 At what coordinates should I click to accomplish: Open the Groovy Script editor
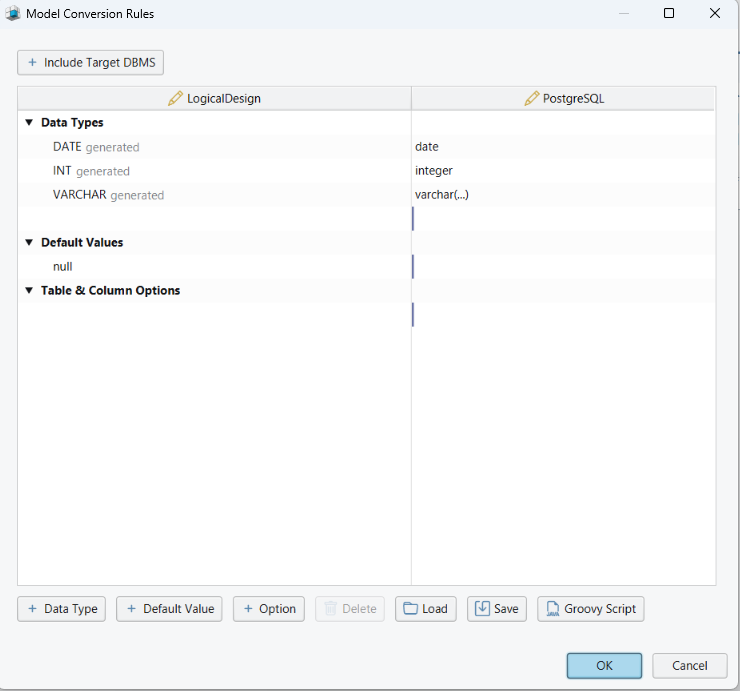pos(590,609)
